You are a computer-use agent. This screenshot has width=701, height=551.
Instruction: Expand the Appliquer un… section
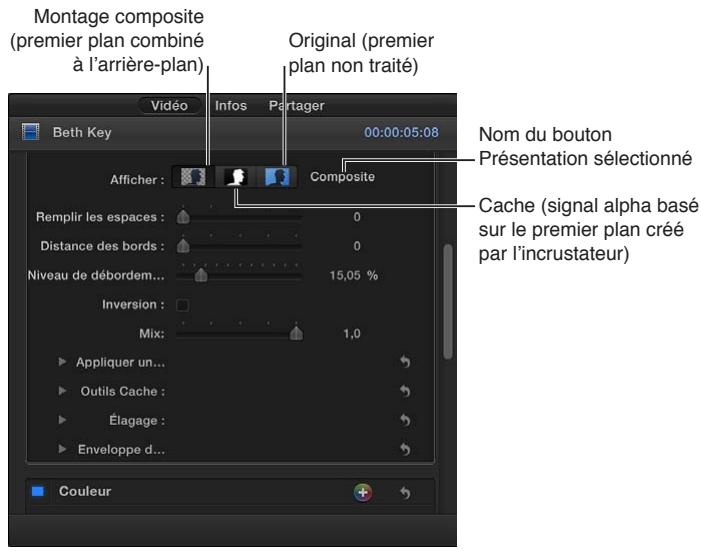tap(62, 361)
